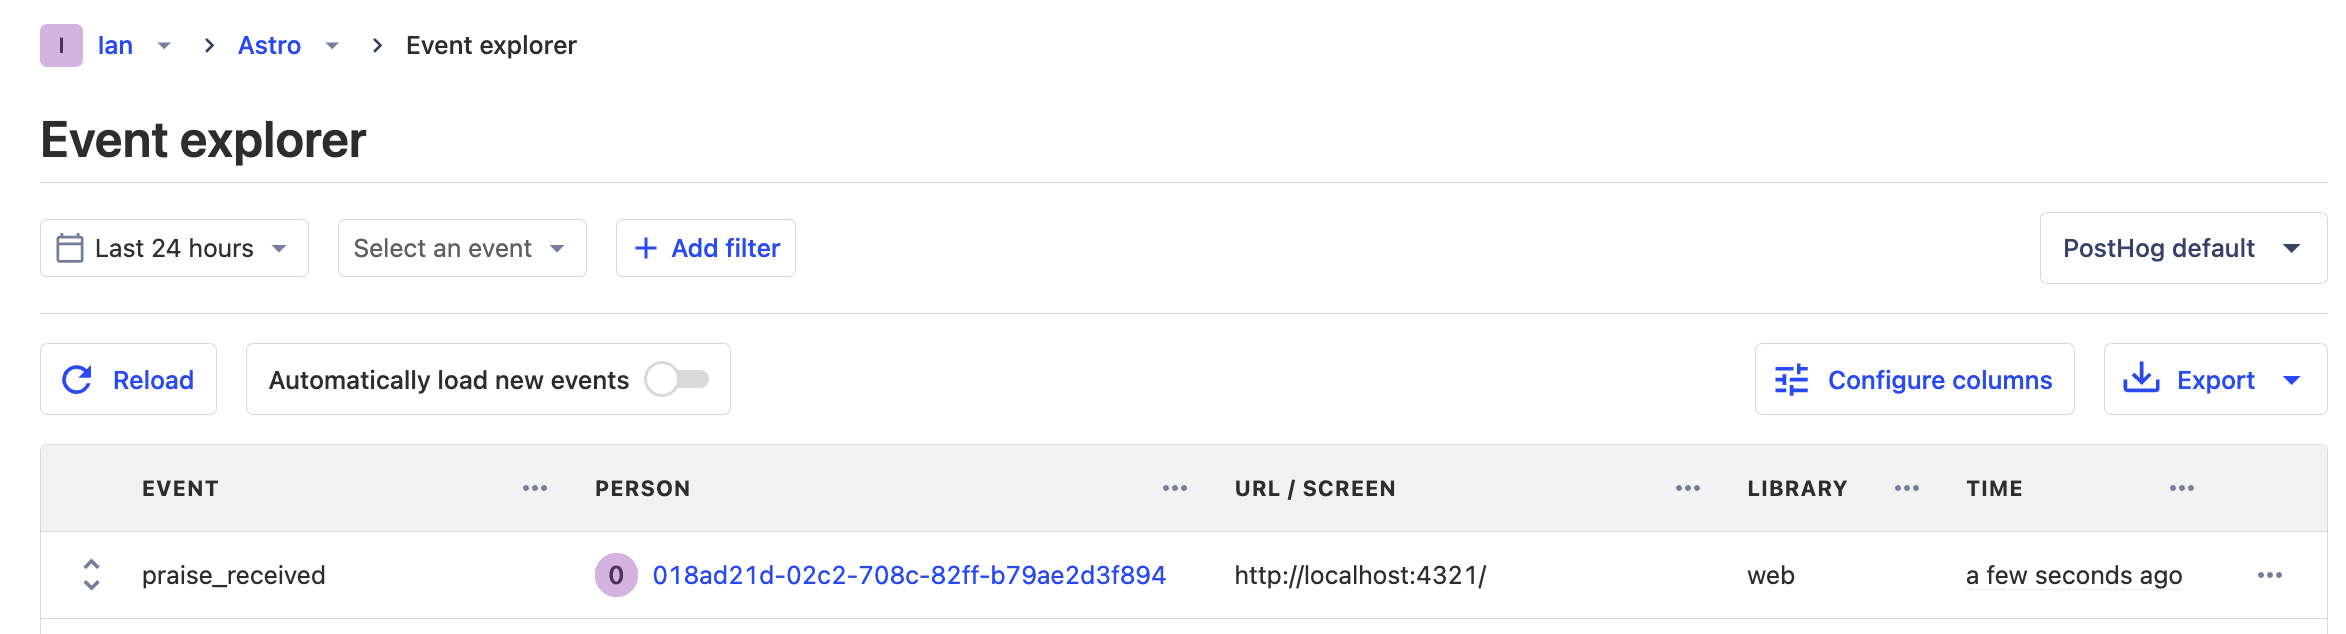Open the Export dropdown menu
The height and width of the screenshot is (634, 2346).
[2214, 380]
